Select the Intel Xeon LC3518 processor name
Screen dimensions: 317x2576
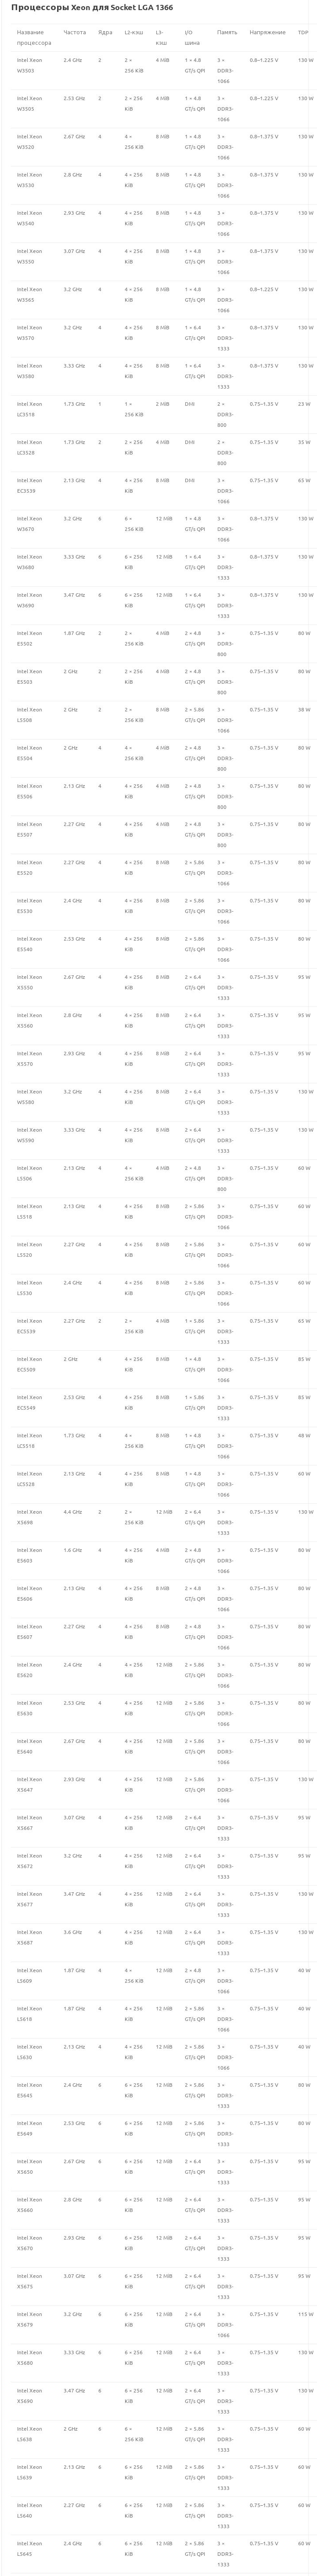pos(29,409)
